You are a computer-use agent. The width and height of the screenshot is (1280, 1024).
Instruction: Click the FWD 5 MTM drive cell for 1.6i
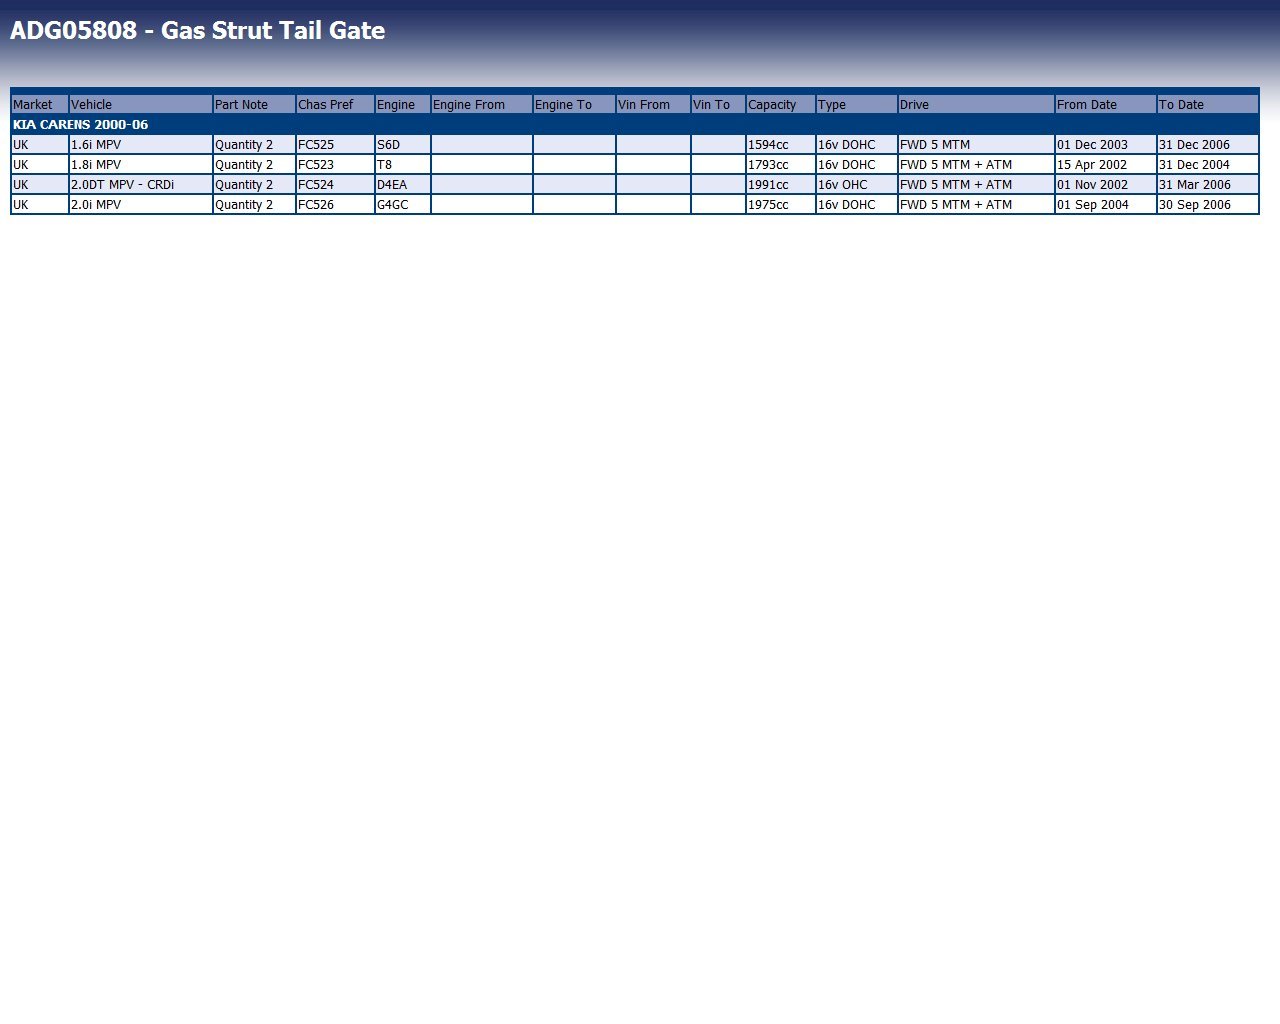pos(976,144)
